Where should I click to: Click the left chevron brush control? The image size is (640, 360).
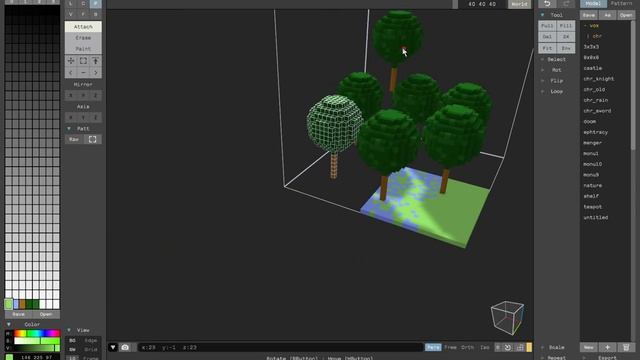click(x=71, y=73)
